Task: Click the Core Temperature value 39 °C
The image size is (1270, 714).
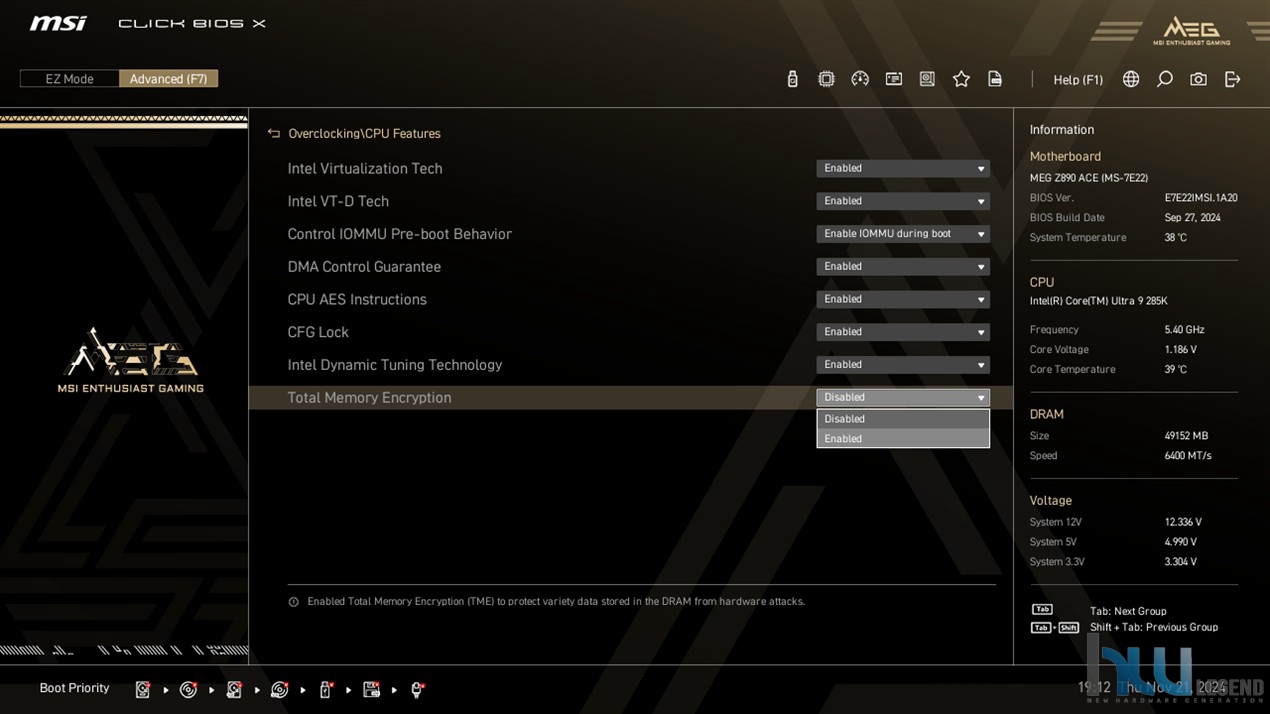Action: click(x=1176, y=370)
